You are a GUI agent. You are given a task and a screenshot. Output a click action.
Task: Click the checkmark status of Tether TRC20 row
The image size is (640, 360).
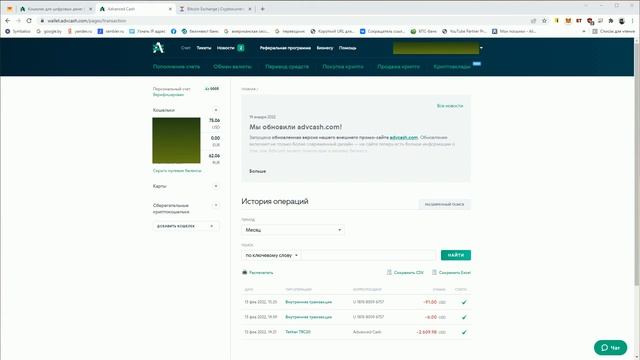click(464, 332)
